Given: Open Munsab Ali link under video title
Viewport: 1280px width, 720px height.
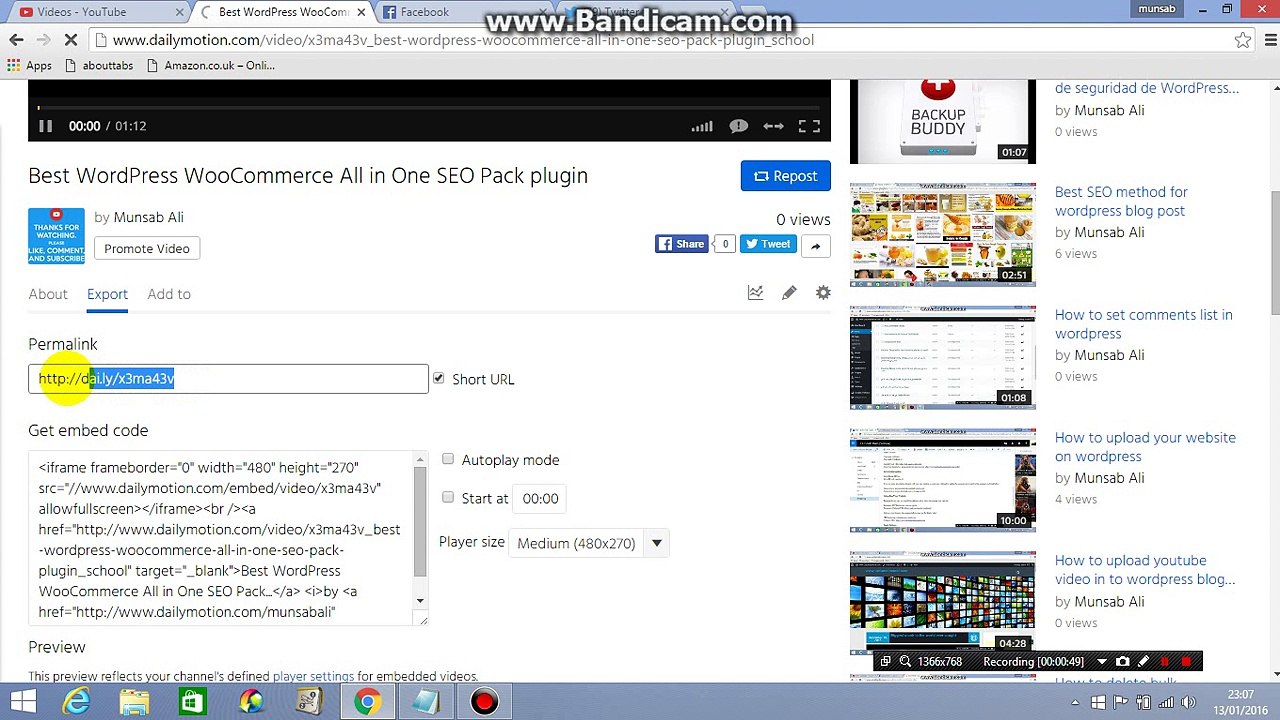Looking at the screenshot, I should pyautogui.click(x=148, y=217).
